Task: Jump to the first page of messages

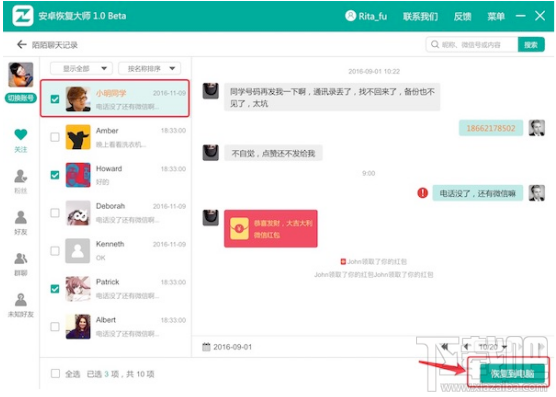Action: coord(445,347)
